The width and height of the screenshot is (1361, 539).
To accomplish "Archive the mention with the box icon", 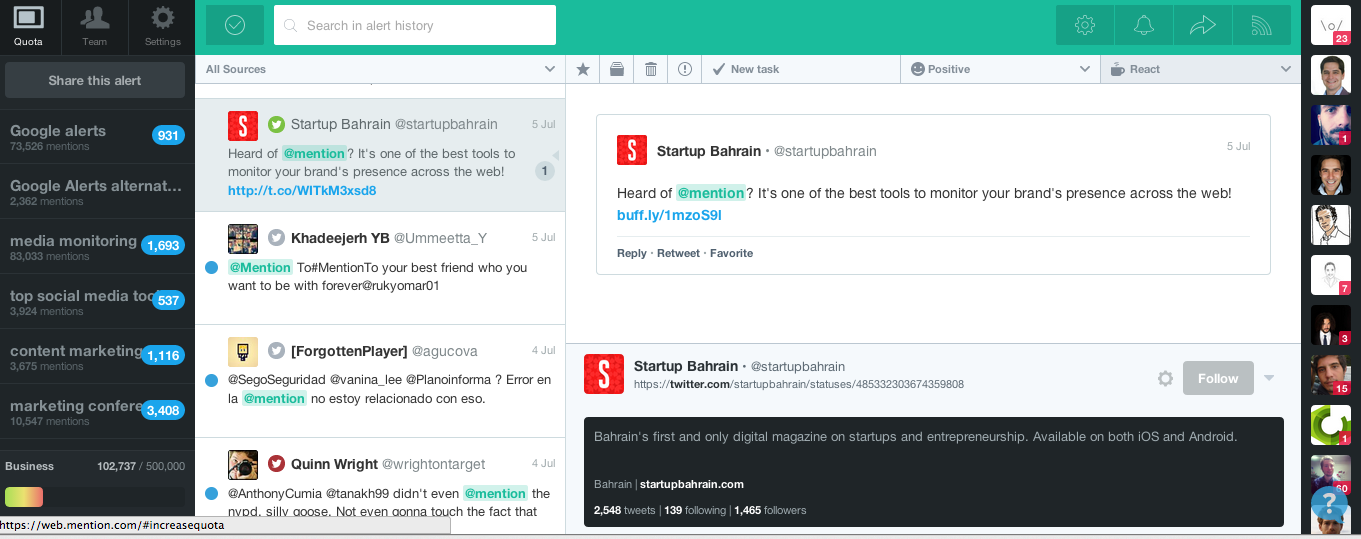I will (x=616, y=69).
